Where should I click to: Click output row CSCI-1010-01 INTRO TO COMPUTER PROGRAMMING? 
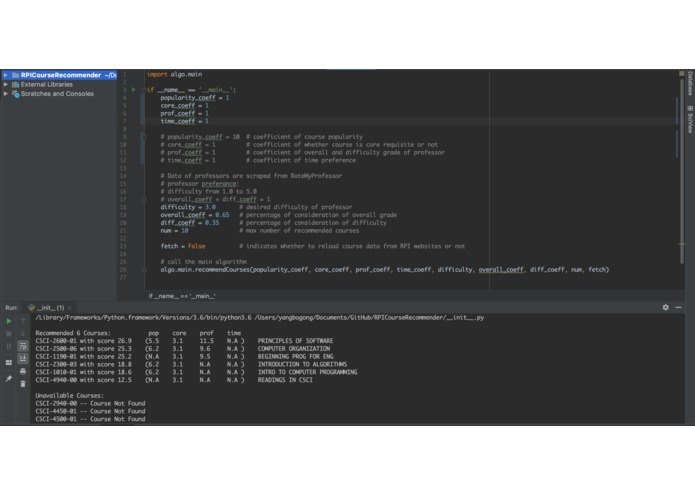coord(196,372)
